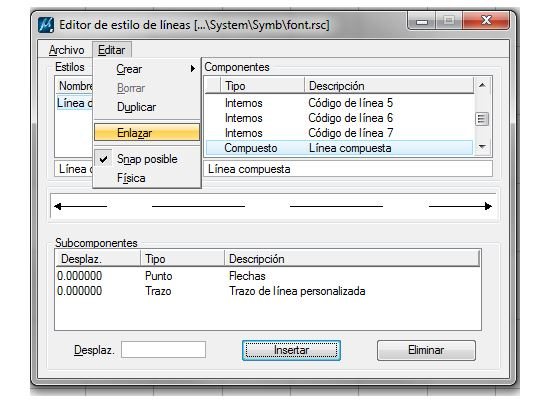This screenshot has height=403, width=535.
Task: Click the MicroStation app icon in title bar
Action: click(x=46, y=25)
